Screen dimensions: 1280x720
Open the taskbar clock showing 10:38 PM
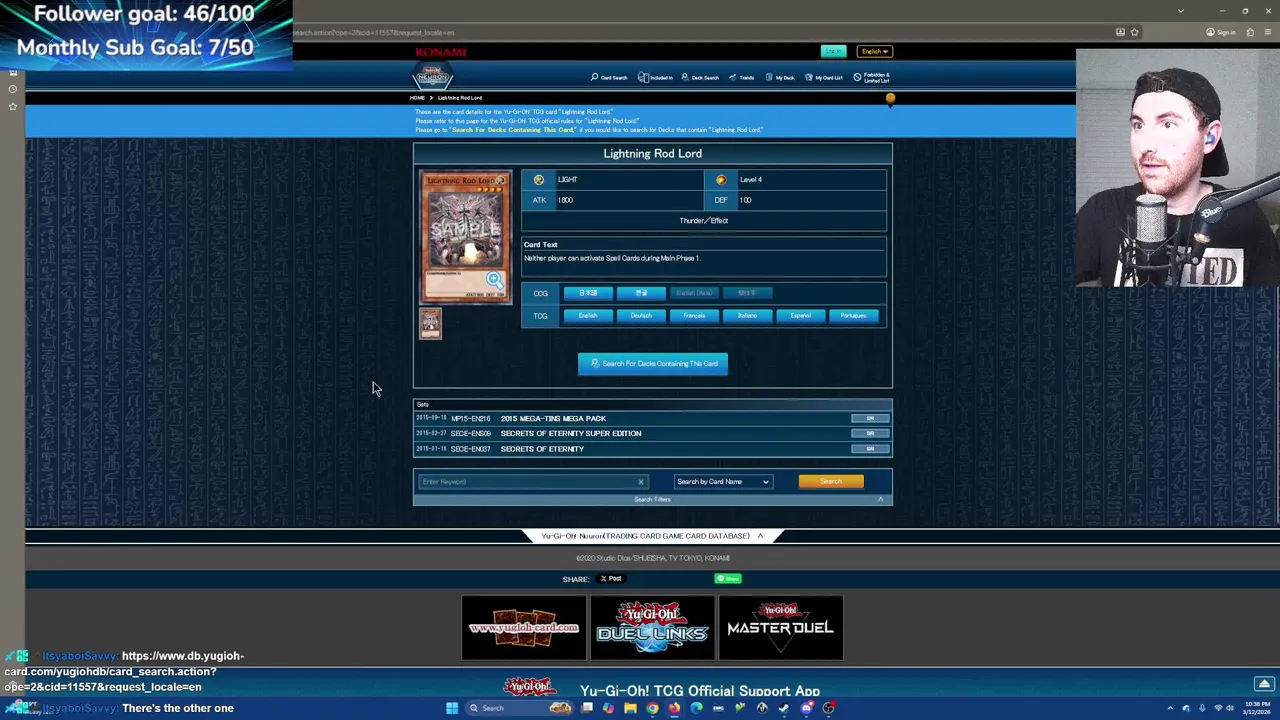[x=1257, y=708]
